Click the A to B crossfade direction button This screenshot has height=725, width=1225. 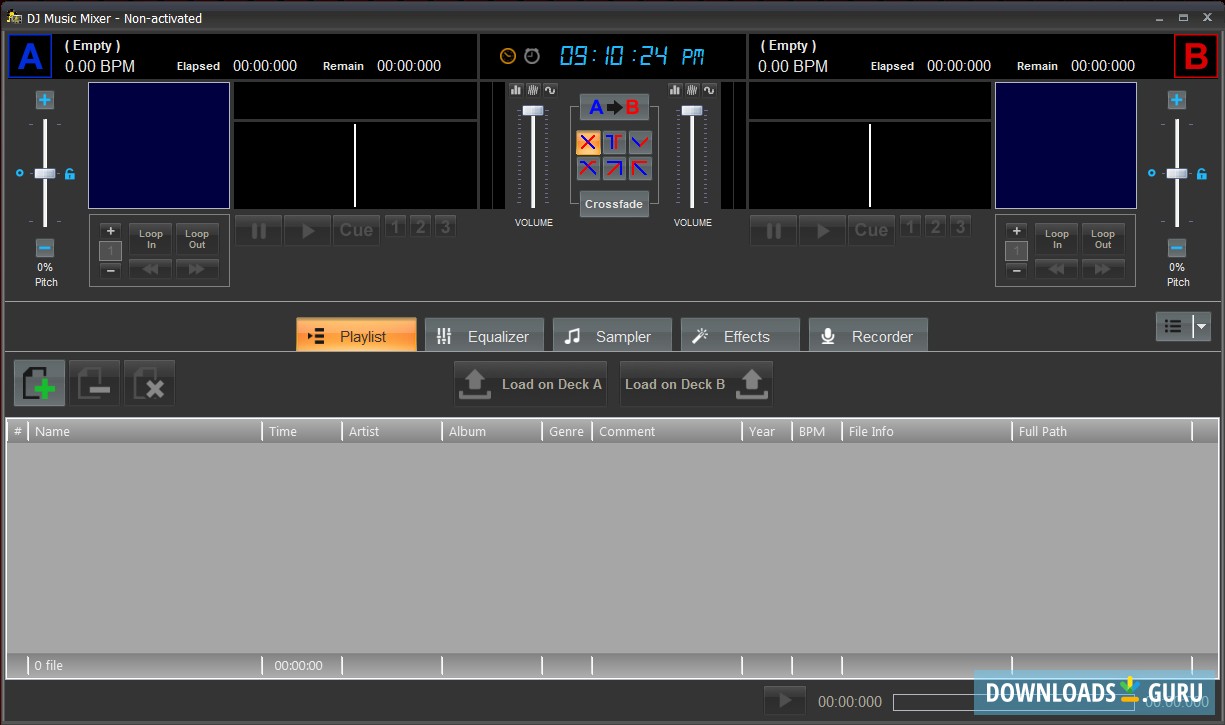point(614,107)
